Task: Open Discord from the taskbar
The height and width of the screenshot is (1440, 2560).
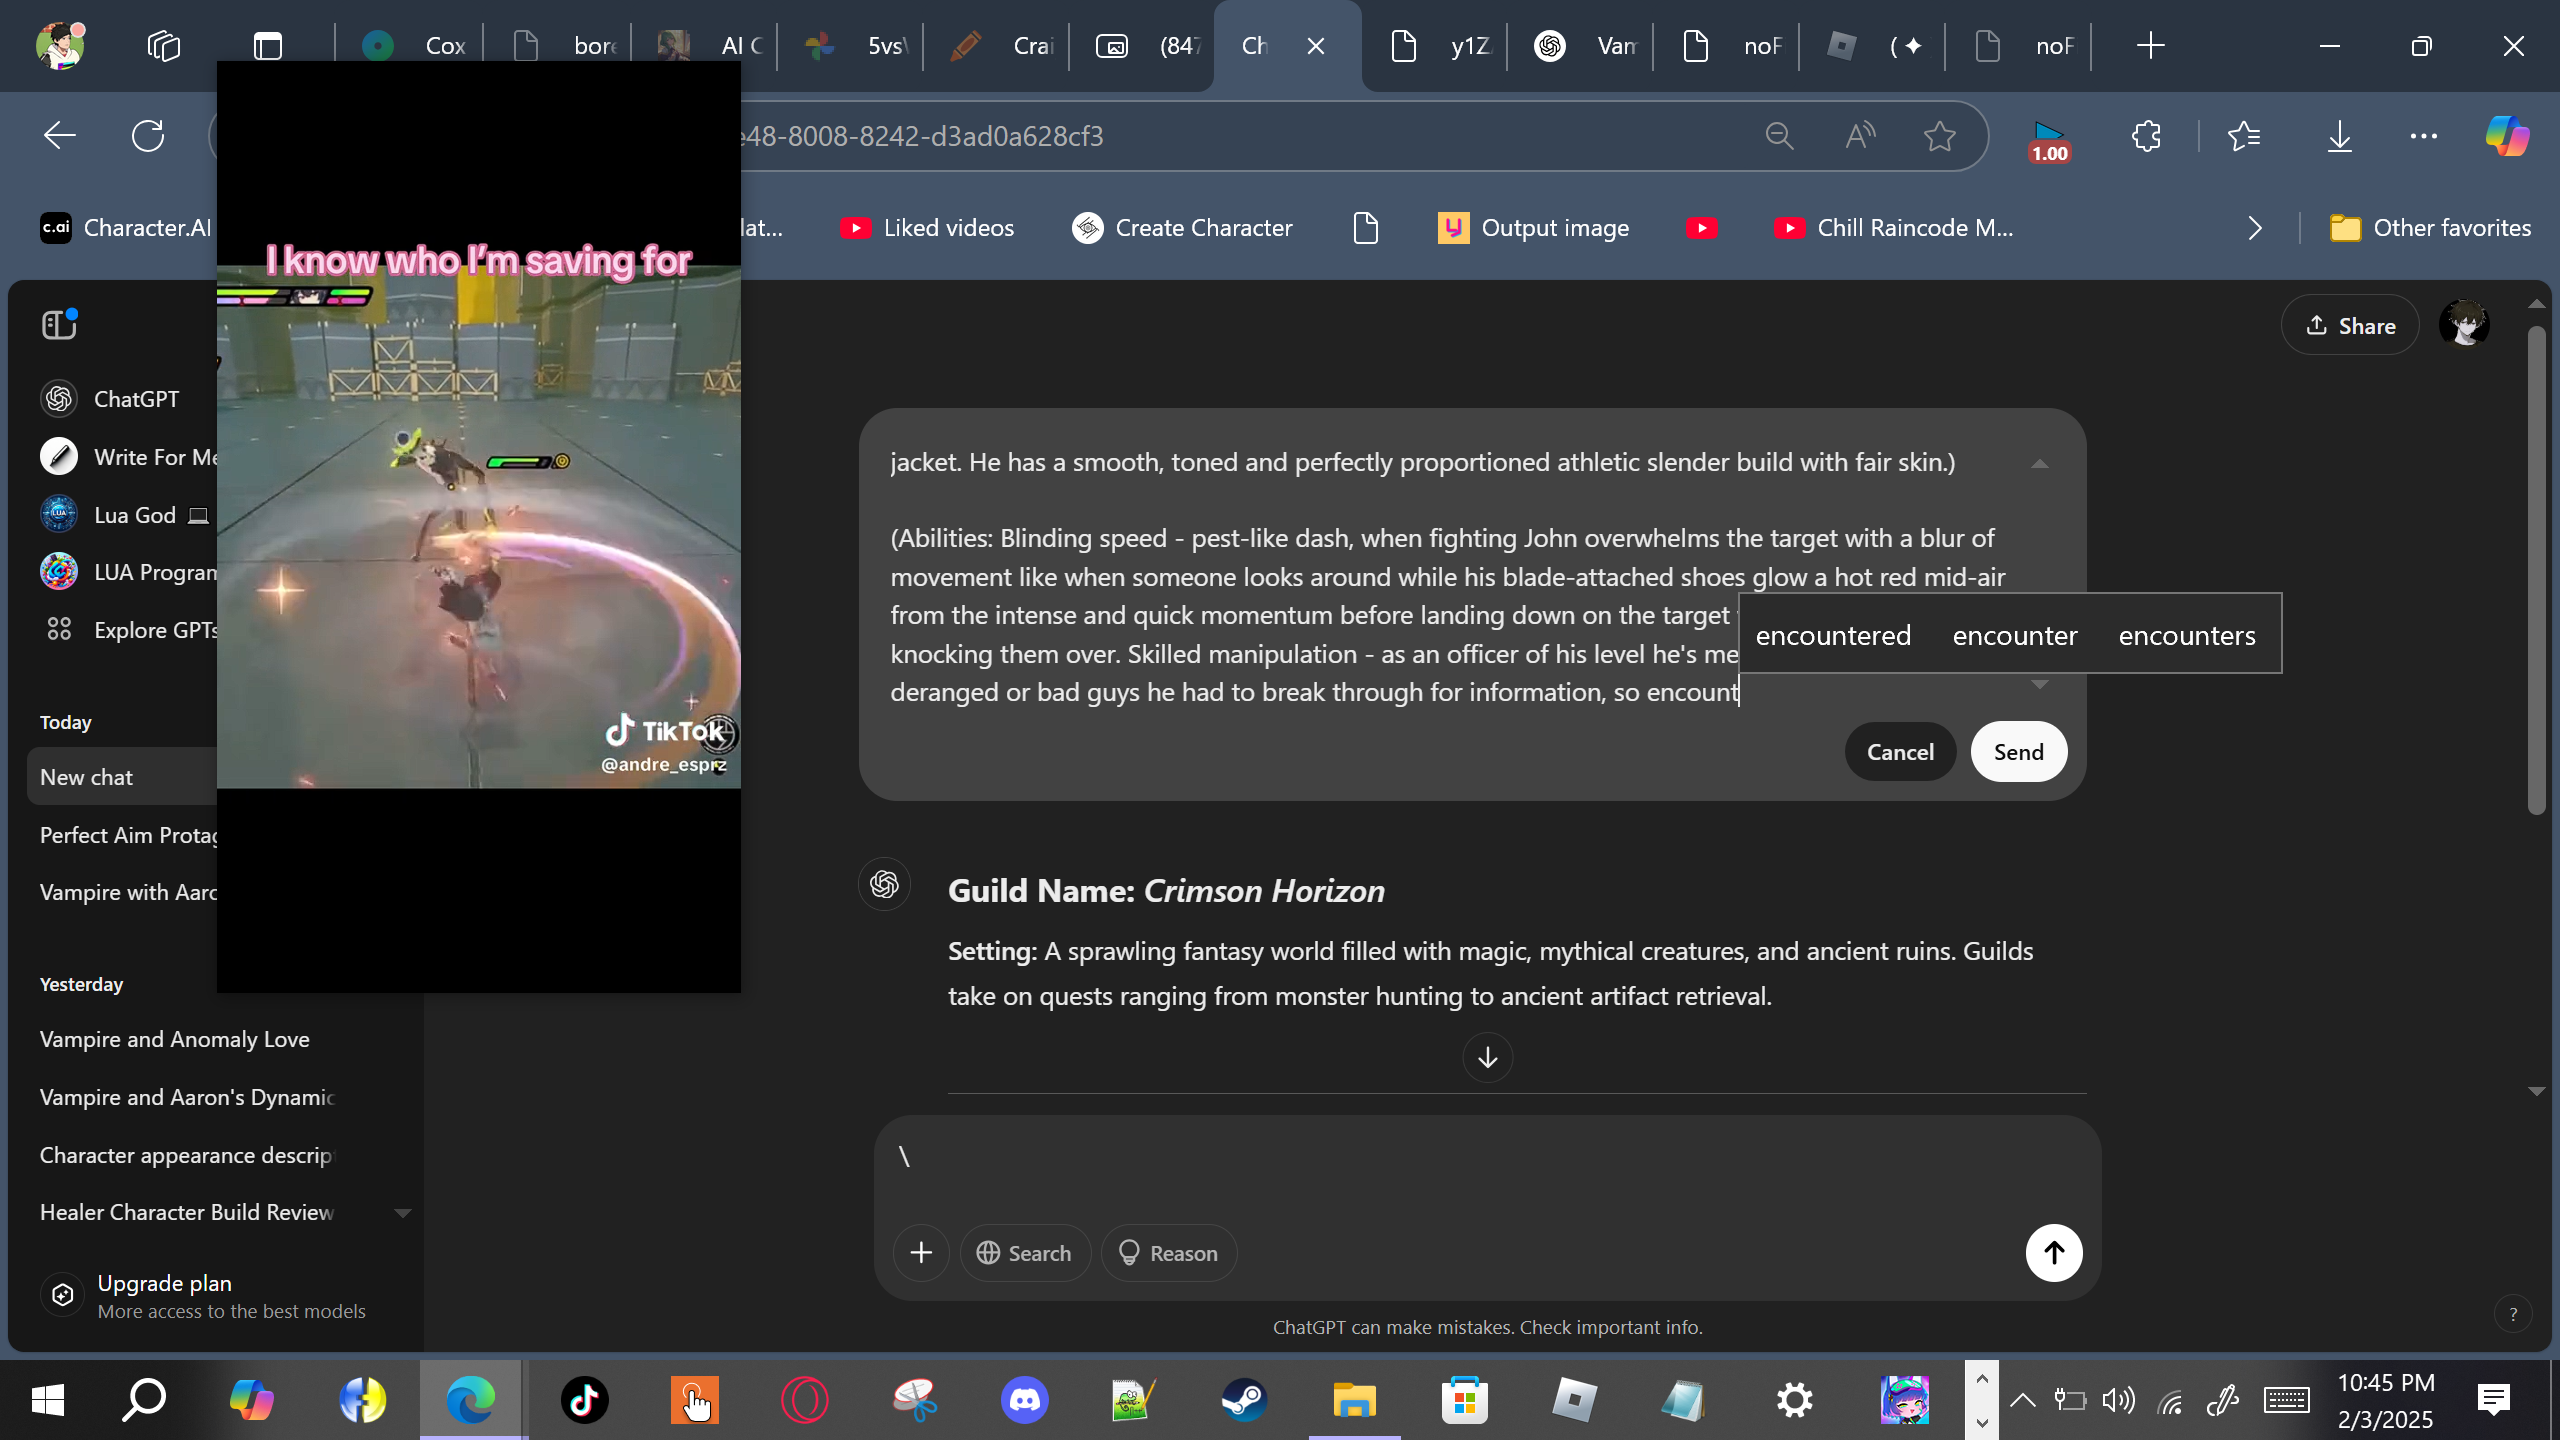Action: pyautogui.click(x=1024, y=1399)
